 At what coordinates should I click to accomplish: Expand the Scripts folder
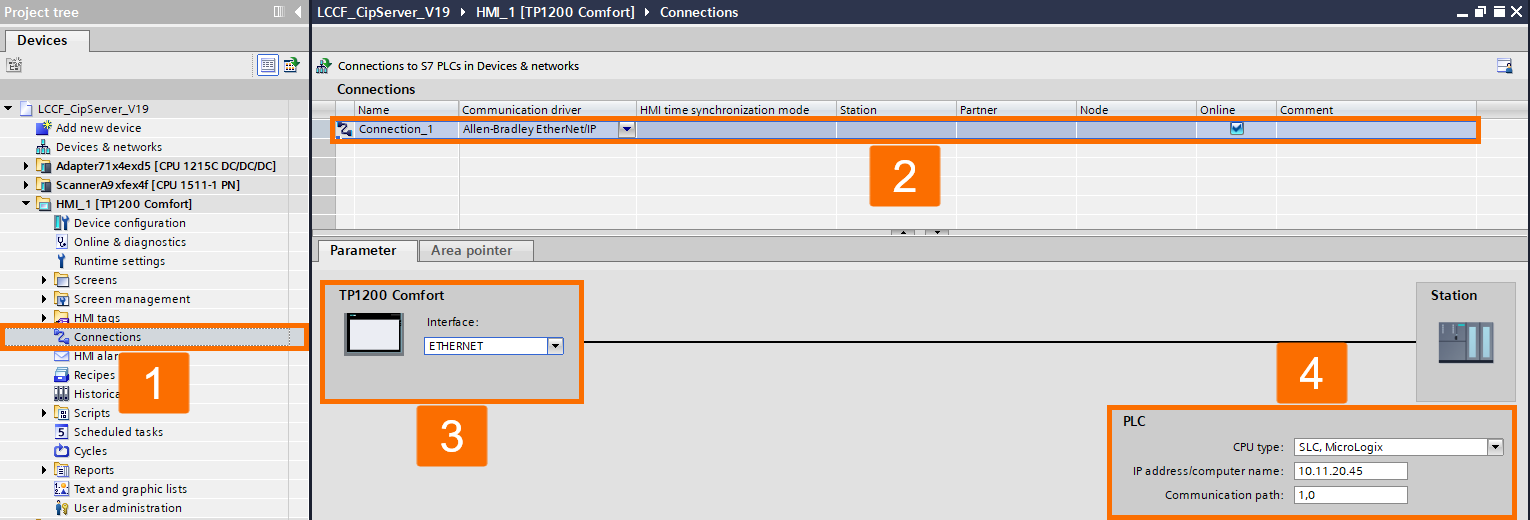[44, 413]
